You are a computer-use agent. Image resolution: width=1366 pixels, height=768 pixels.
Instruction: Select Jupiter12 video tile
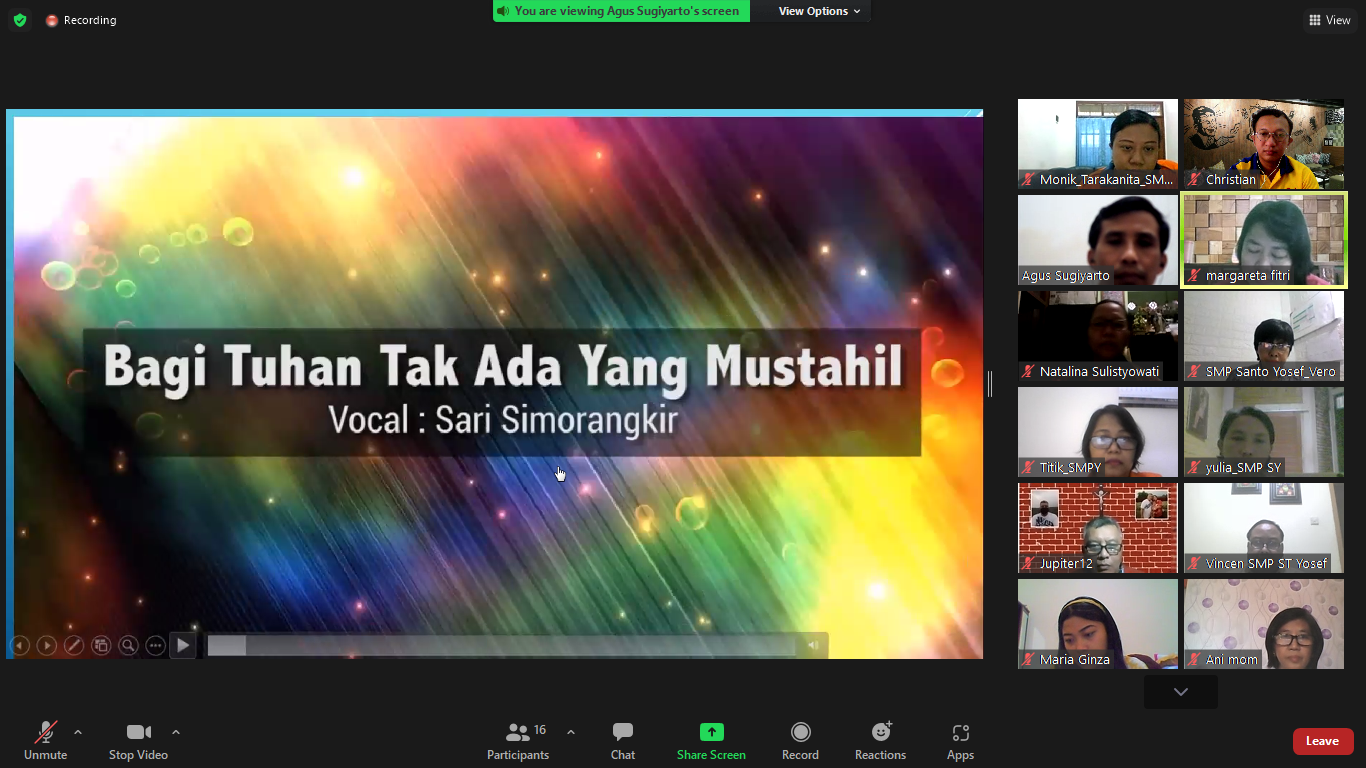click(x=1098, y=528)
